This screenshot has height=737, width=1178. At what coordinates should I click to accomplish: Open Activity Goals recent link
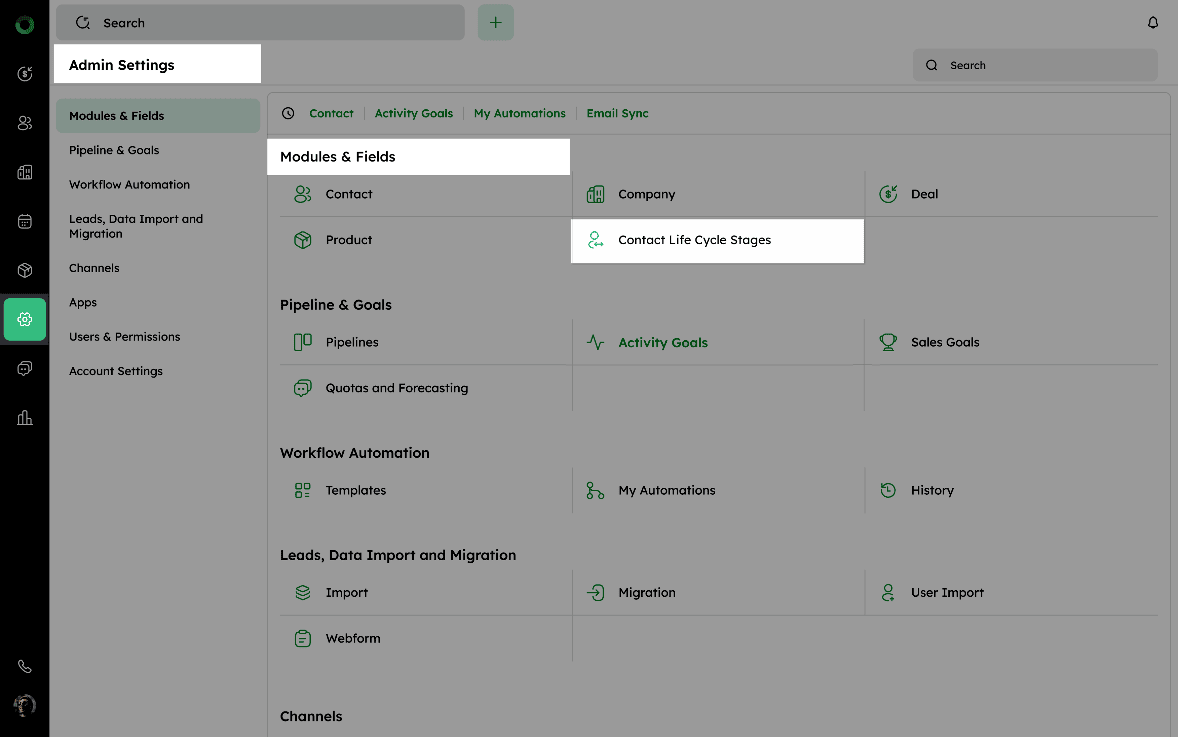[413, 114]
